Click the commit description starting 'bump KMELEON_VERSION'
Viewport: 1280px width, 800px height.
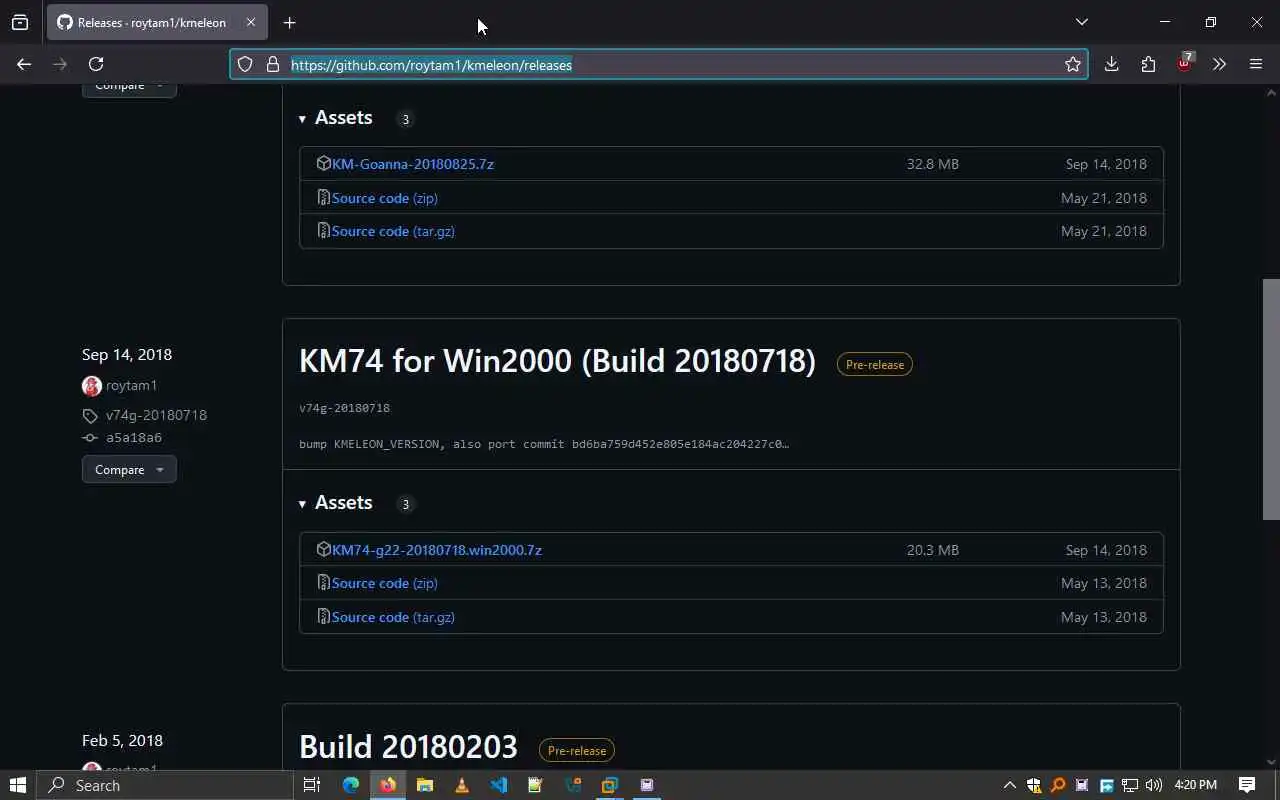coord(544,444)
